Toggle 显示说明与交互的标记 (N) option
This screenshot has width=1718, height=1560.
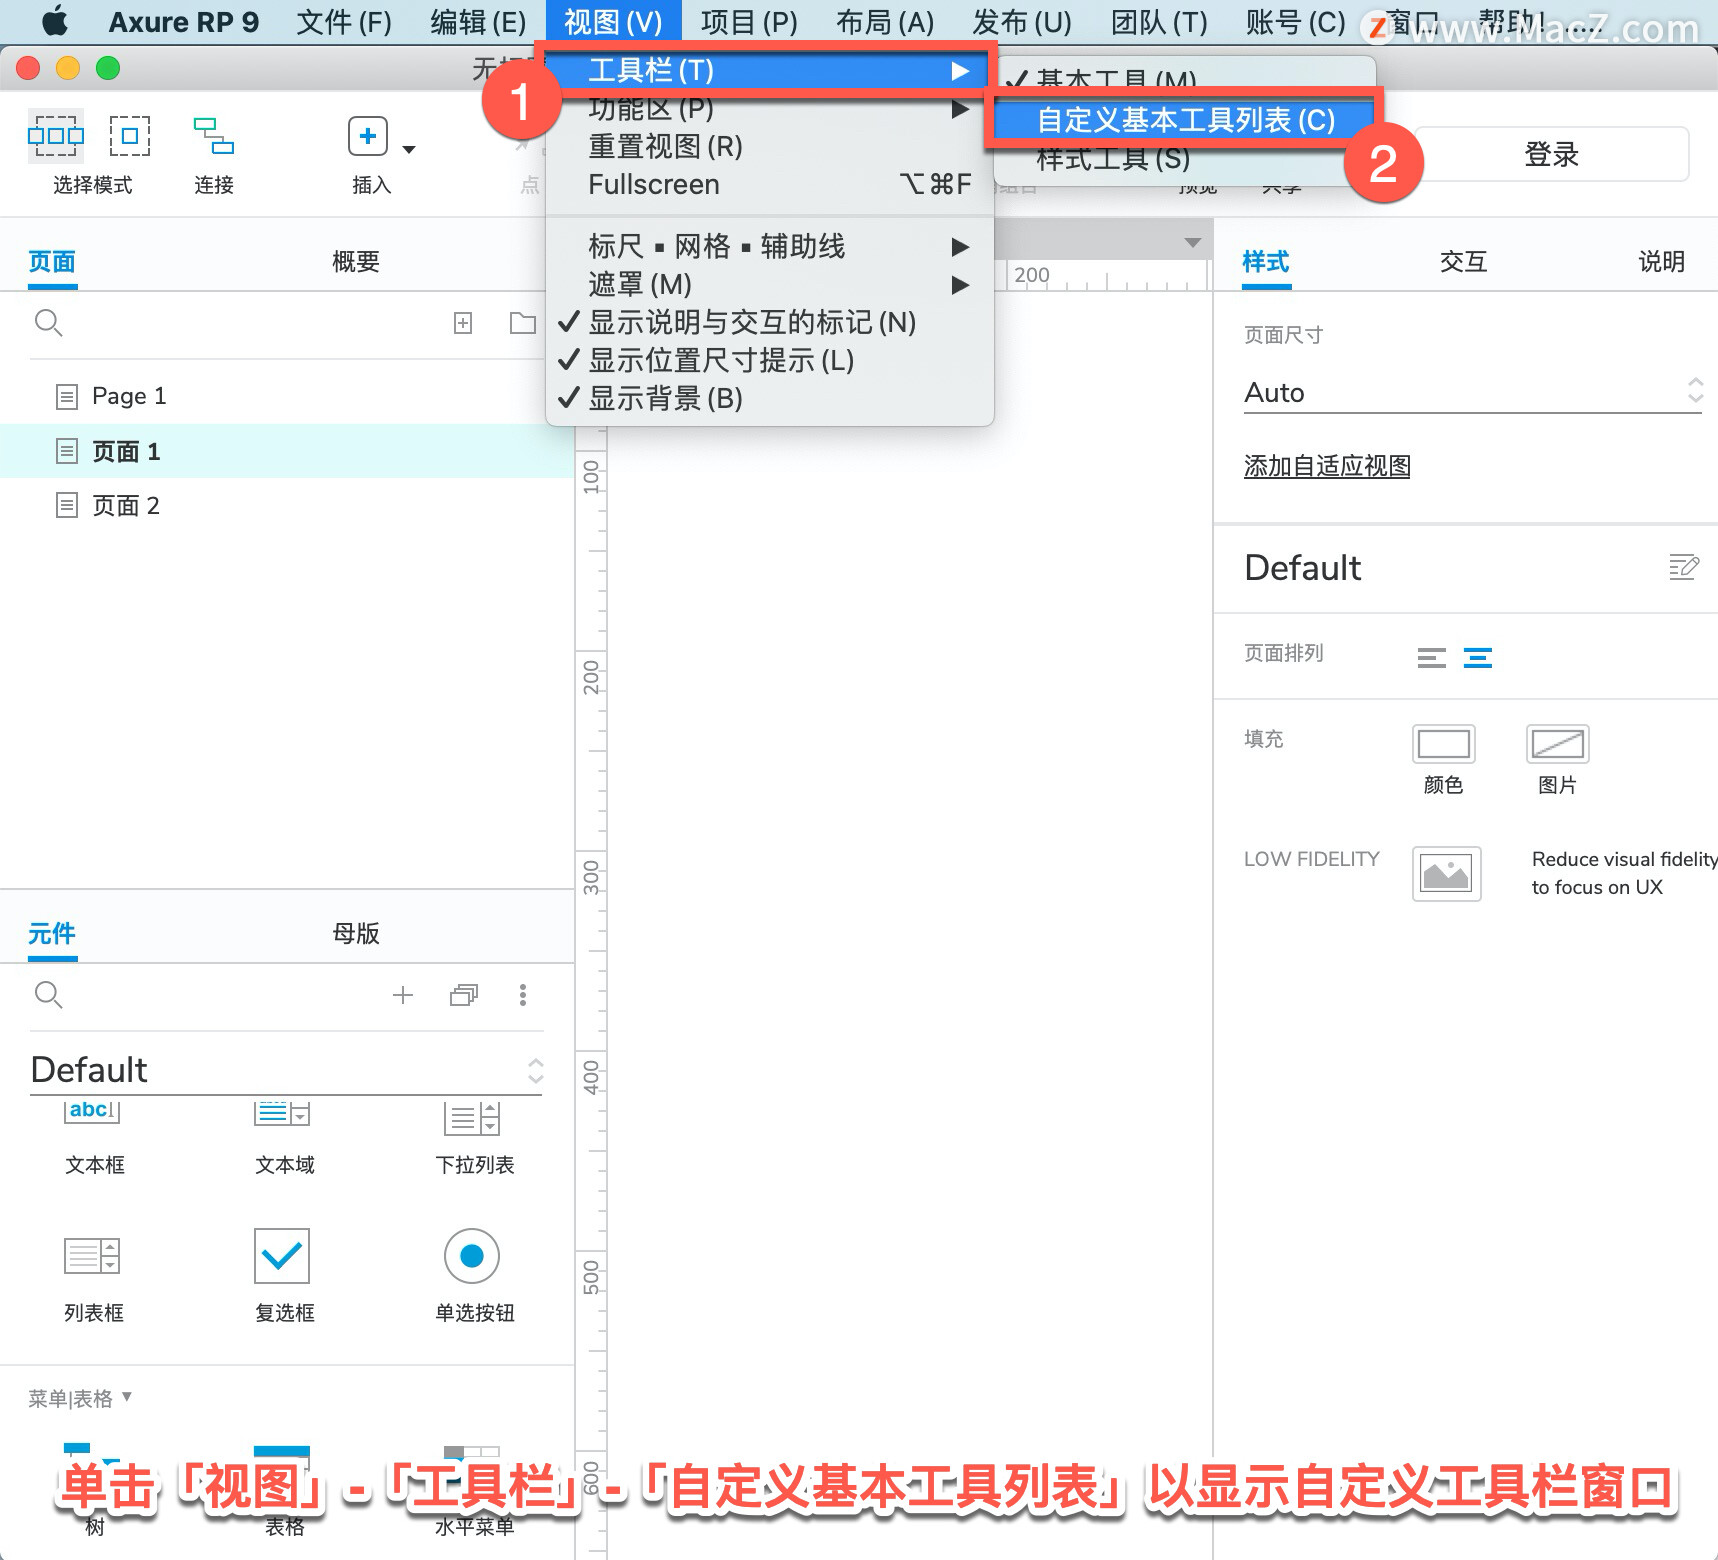tap(770, 322)
